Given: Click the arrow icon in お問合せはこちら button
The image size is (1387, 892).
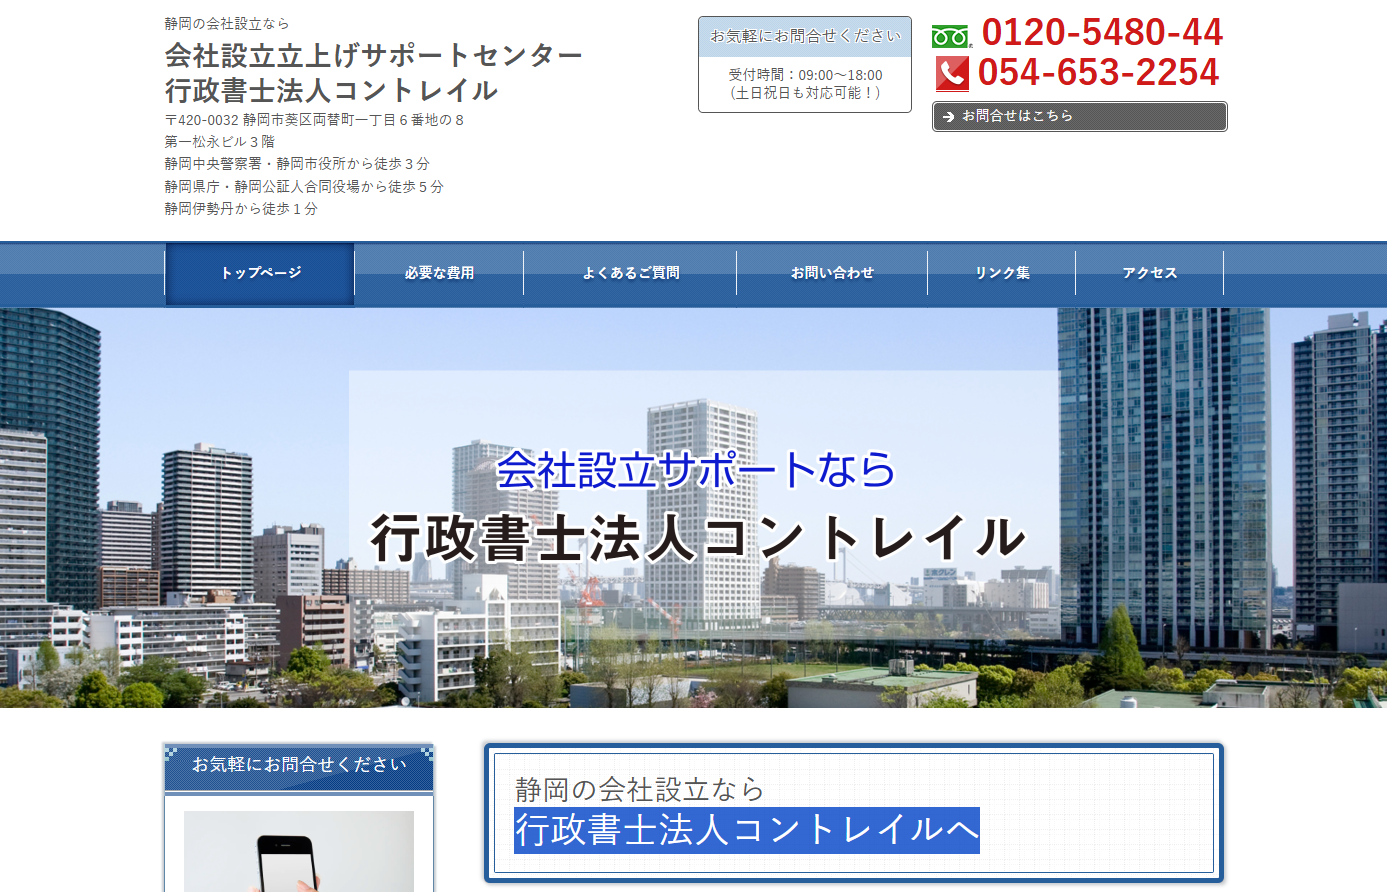Looking at the screenshot, I should click(x=948, y=117).
